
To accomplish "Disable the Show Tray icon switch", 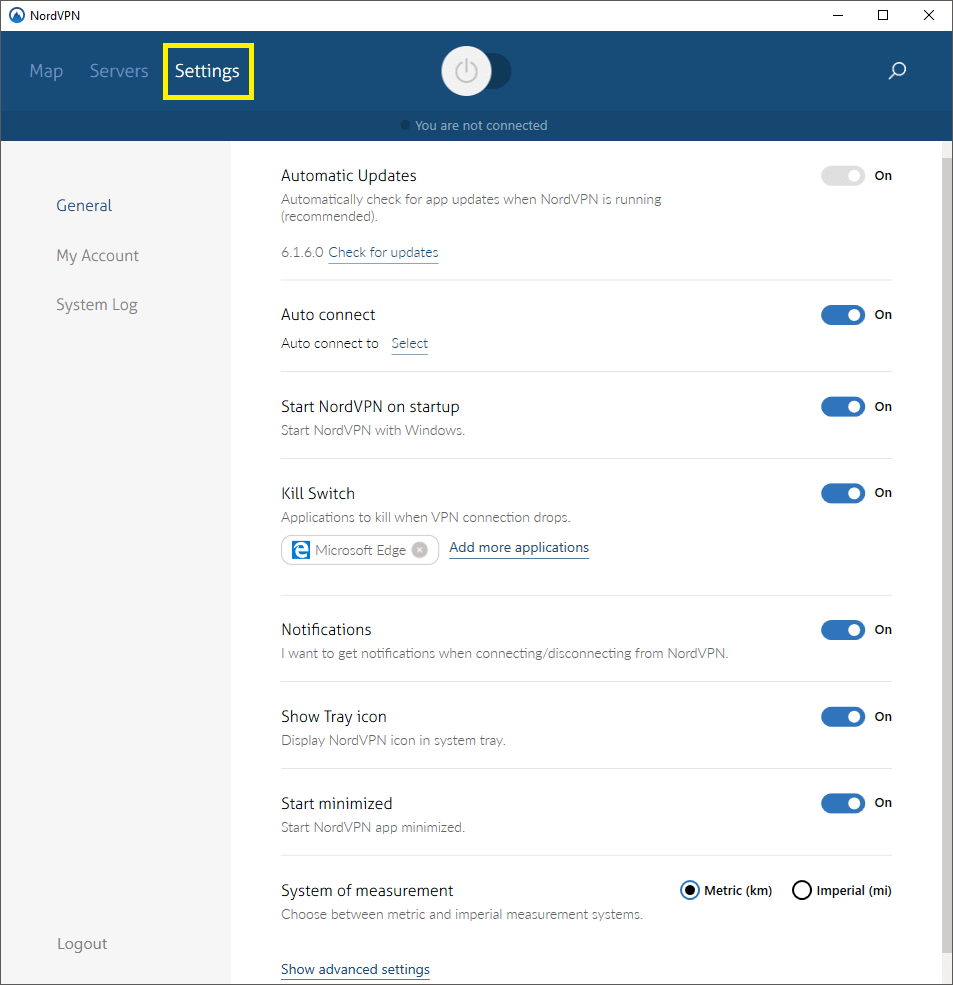I will pos(843,717).
